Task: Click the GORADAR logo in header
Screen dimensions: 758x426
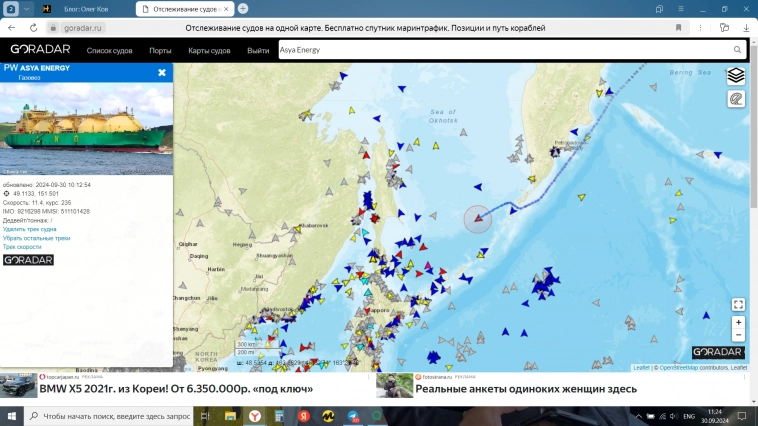Action: 40,49
